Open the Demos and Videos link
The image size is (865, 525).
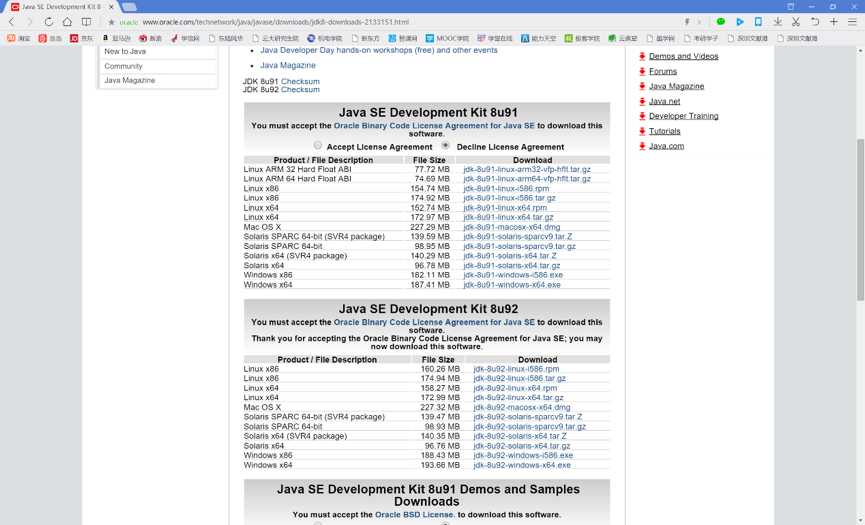(x=684, y=56)
